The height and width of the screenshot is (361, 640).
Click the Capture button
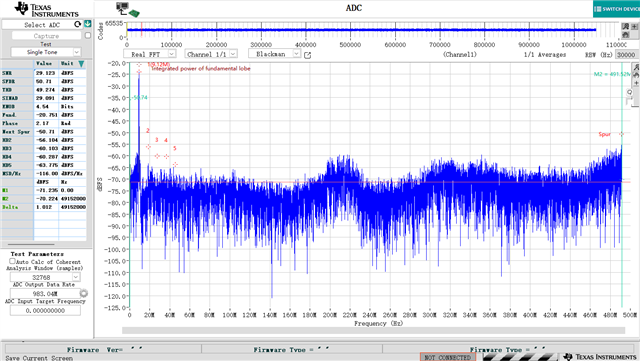[47, 36]
